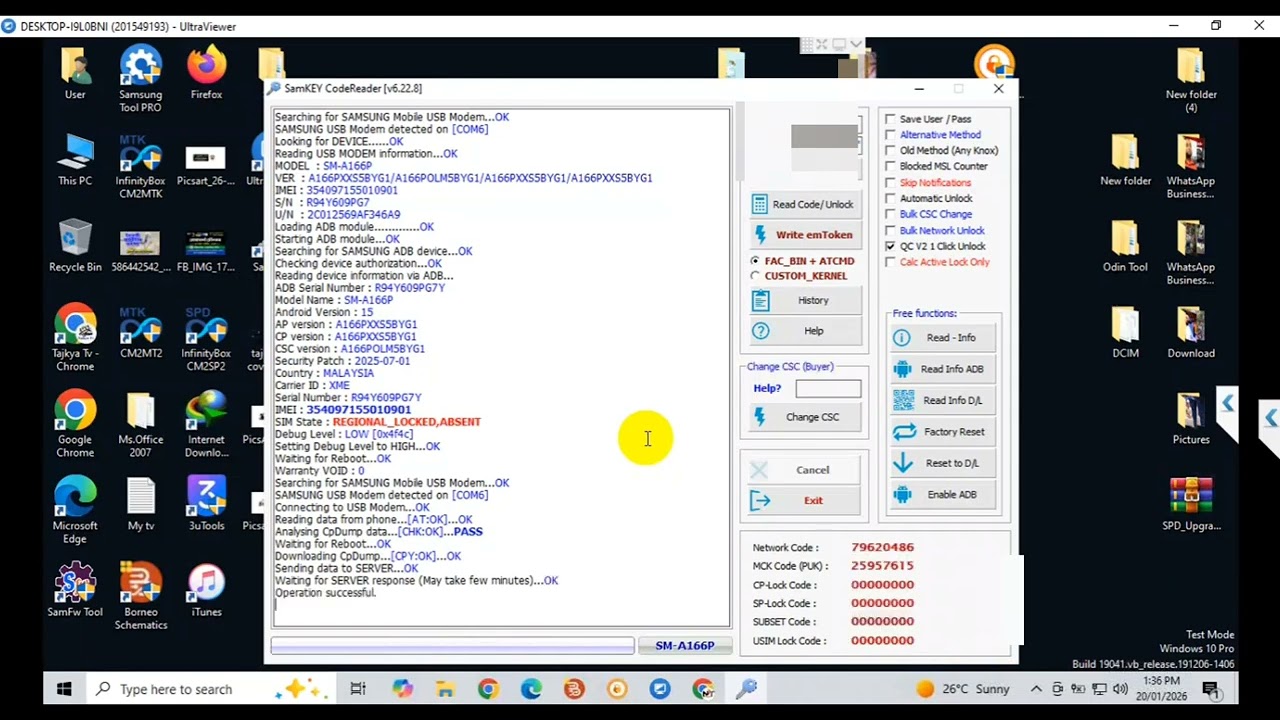The width and height of the screenshot is (1280, 720).
Task: Exit SamKEY with the Exit button
Action: 804,501
